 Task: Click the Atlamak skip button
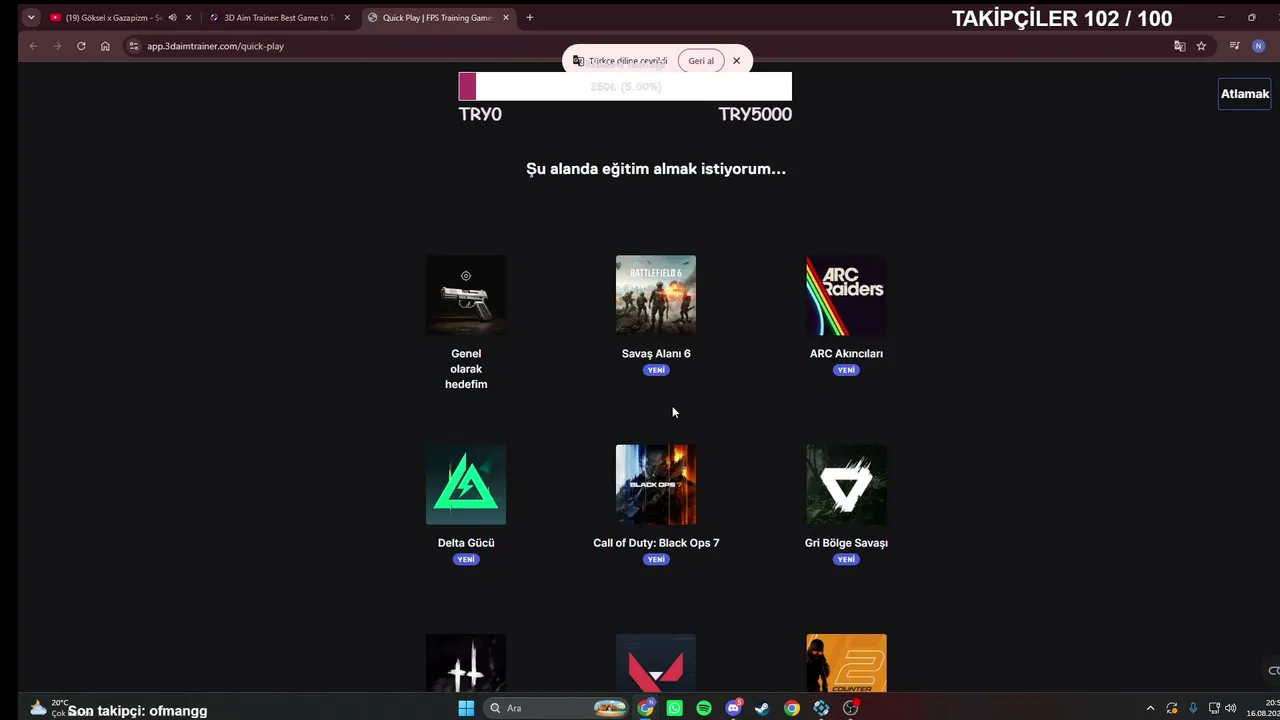[1244, 94]
